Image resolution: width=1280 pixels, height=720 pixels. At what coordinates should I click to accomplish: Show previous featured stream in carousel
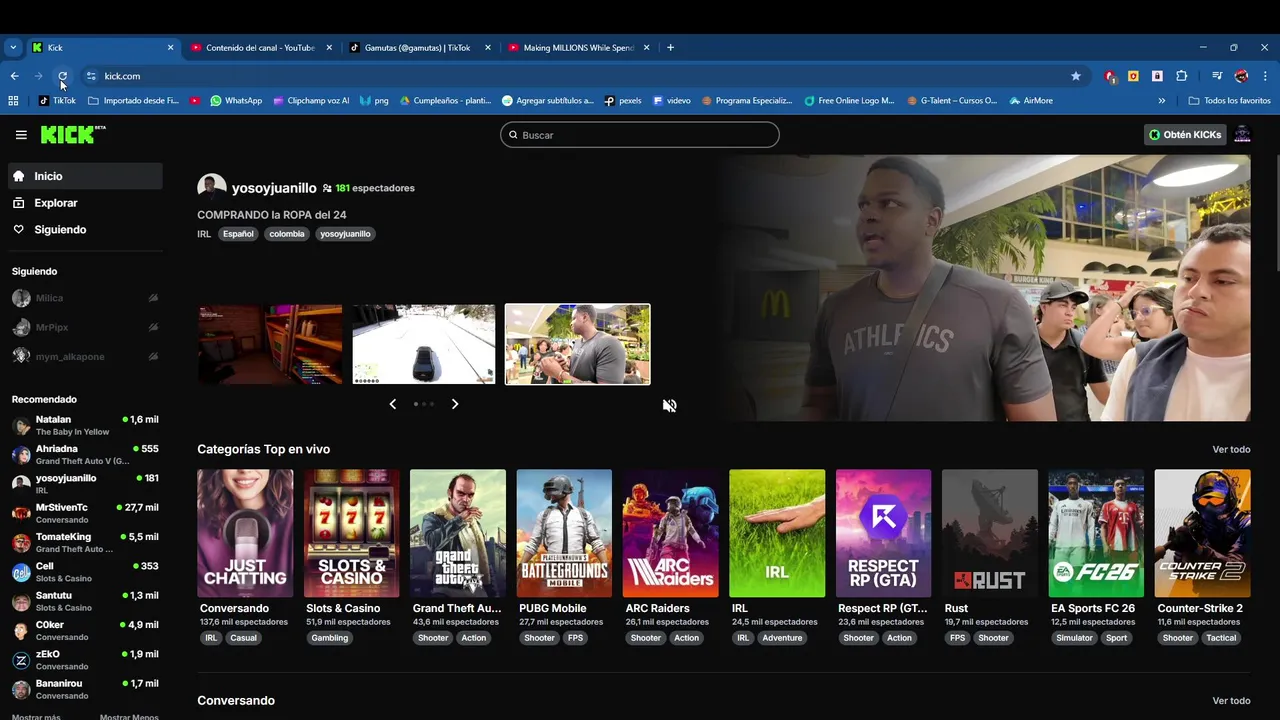point(392,404)
